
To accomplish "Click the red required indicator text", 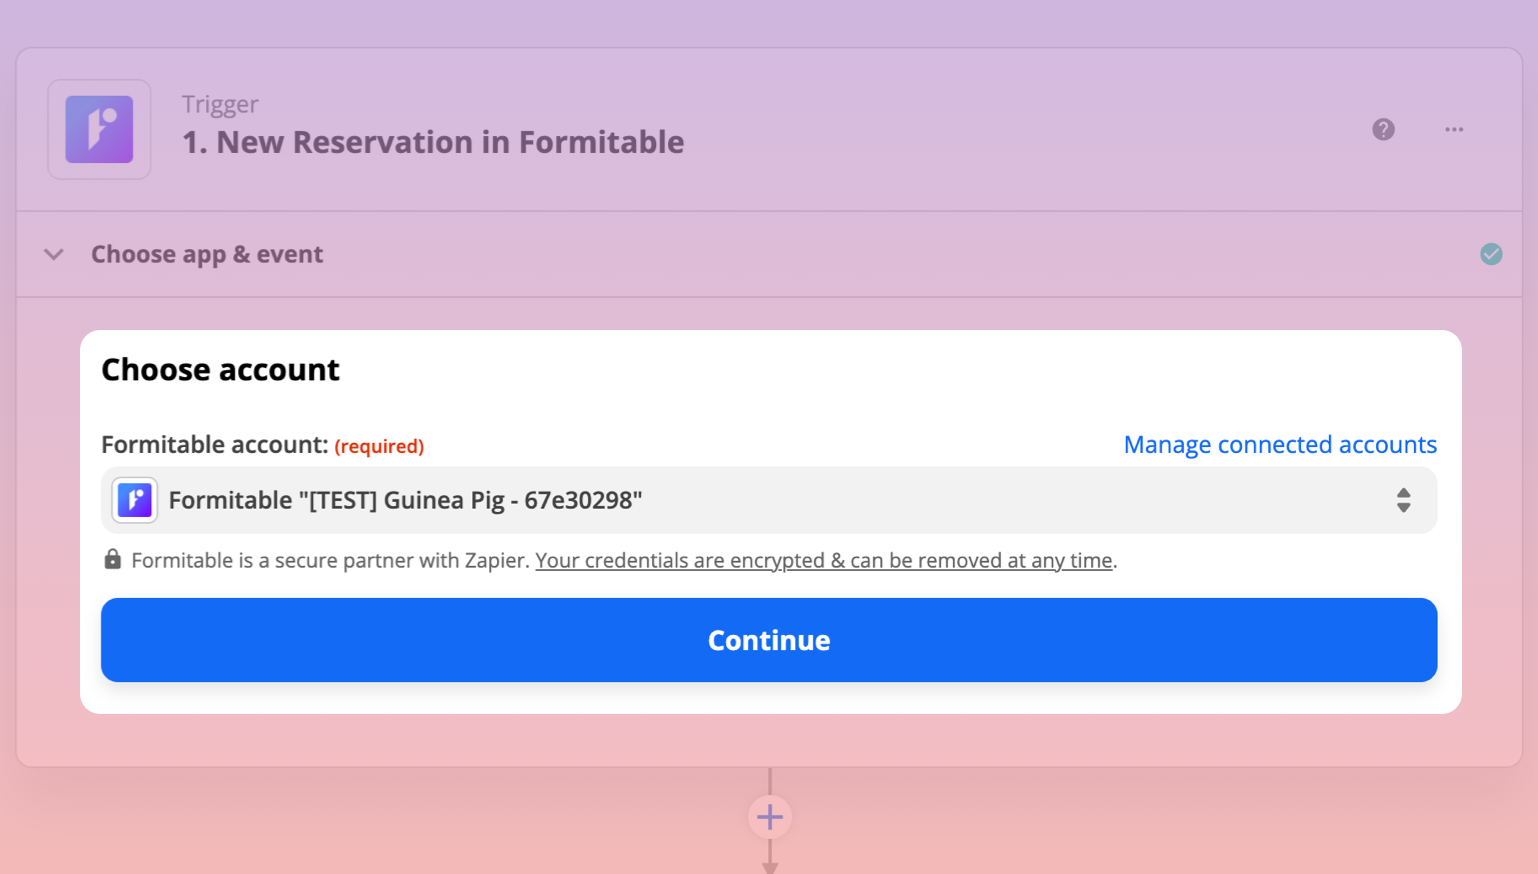I will click(x=379, y=446).
